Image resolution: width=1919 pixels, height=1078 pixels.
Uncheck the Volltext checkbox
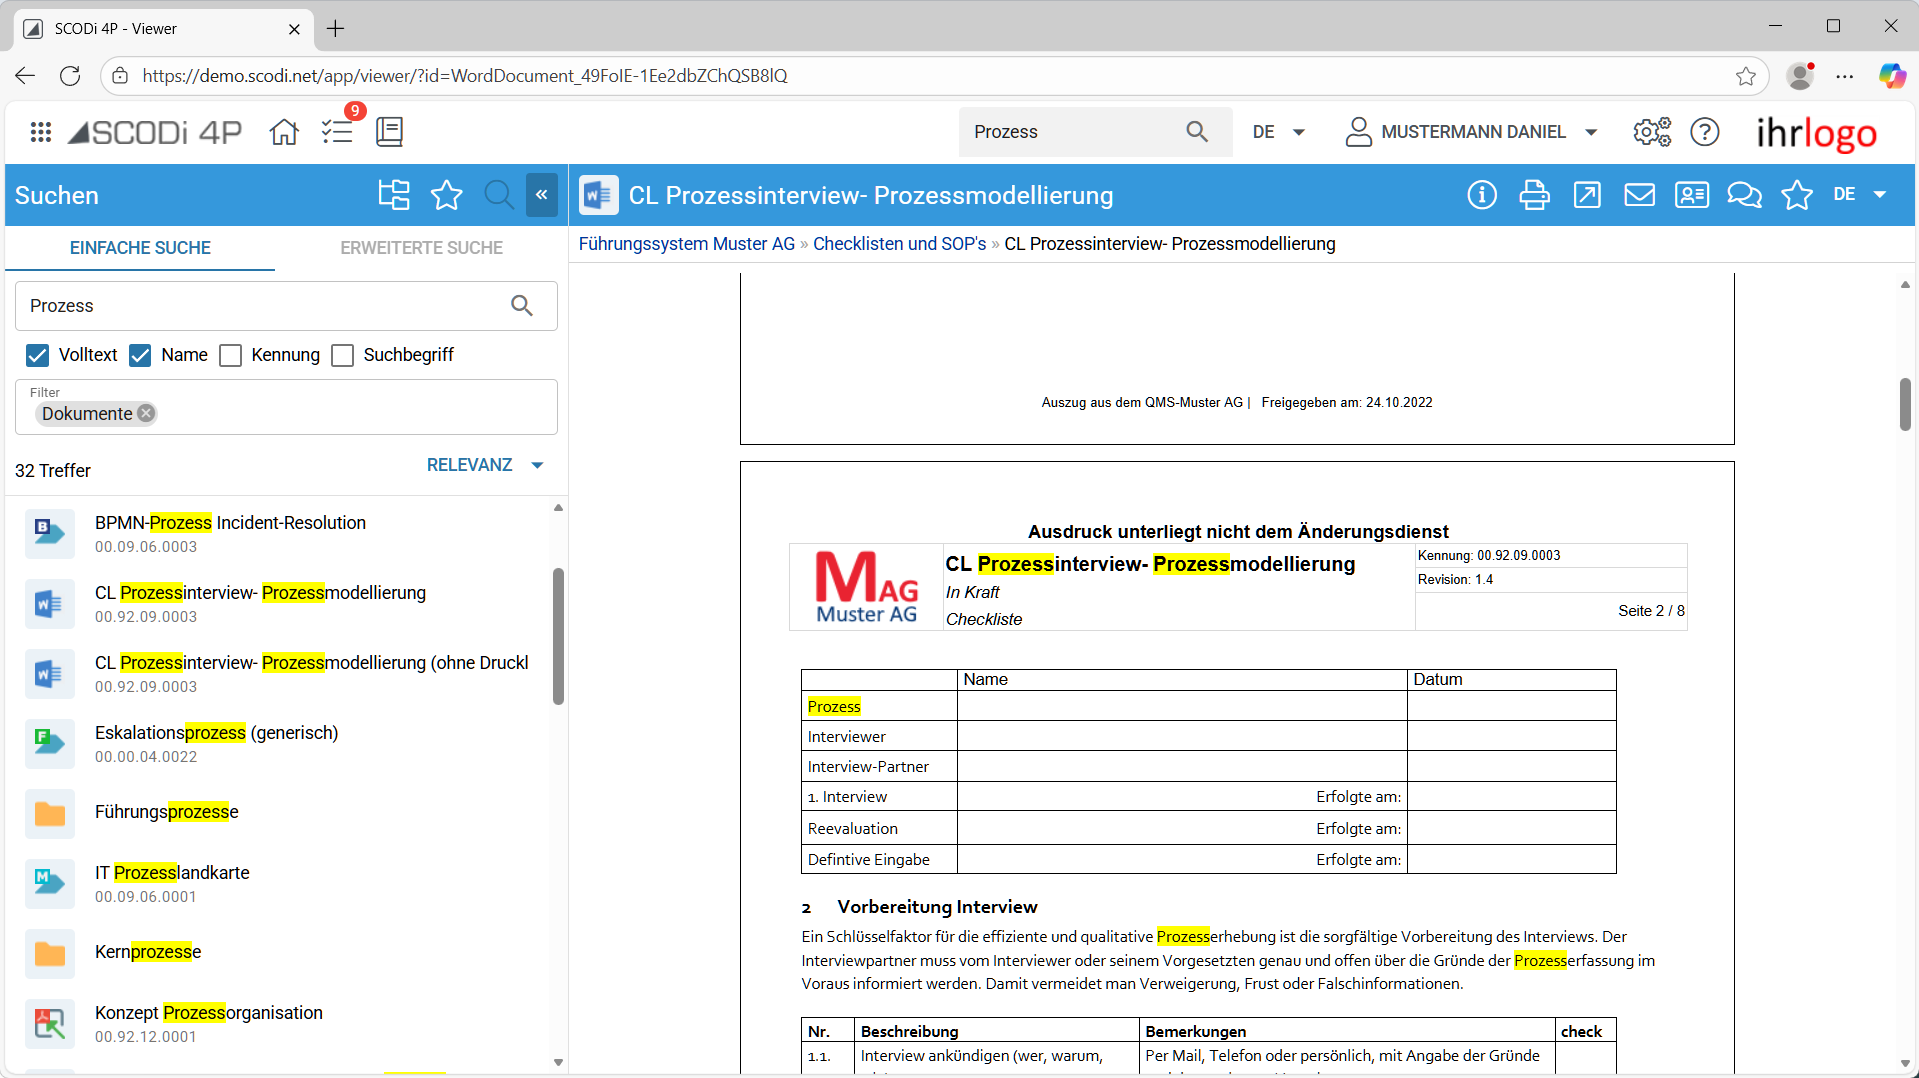(x=37, y=355)
